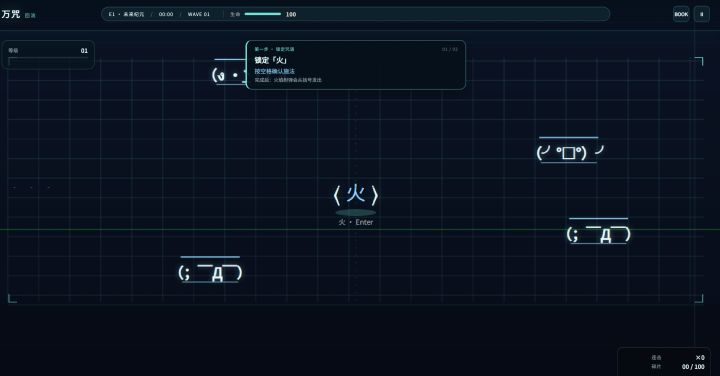Viewport: 720px width, 376px height.
Task: Click the 00 / 100 fragment counter
Action: [x=693, y=366]
